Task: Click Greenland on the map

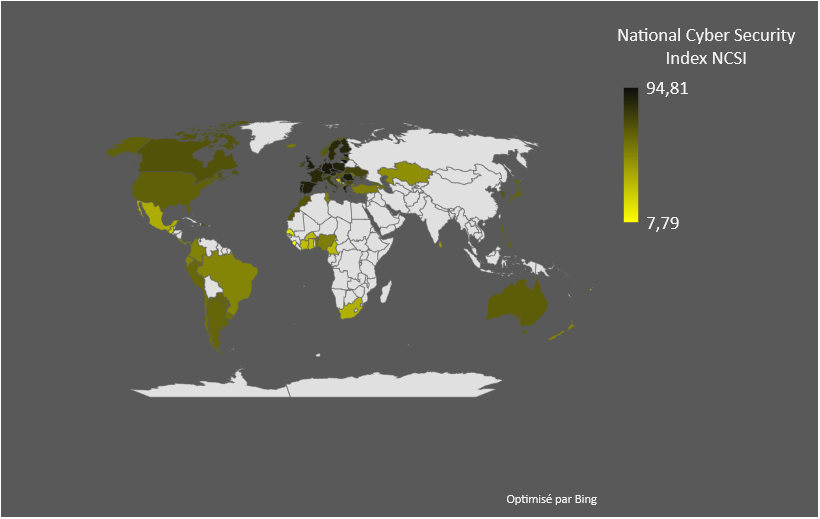Action: pyautogui.click(x=269, y=134)
